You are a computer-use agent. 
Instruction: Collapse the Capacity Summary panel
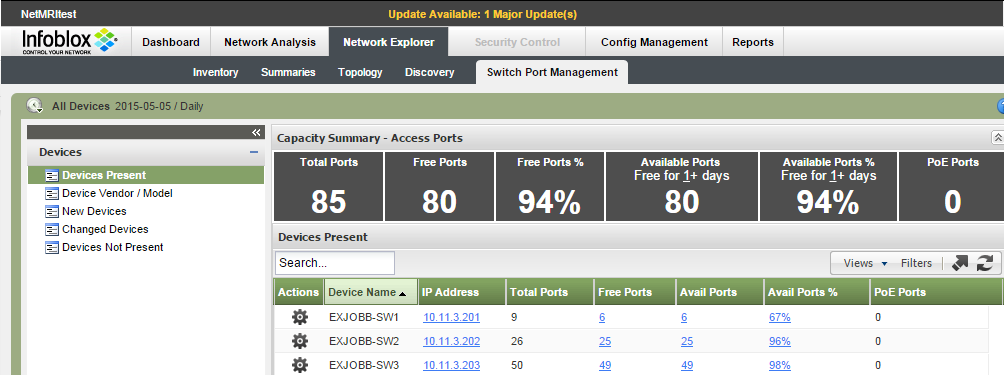point(997,137)
